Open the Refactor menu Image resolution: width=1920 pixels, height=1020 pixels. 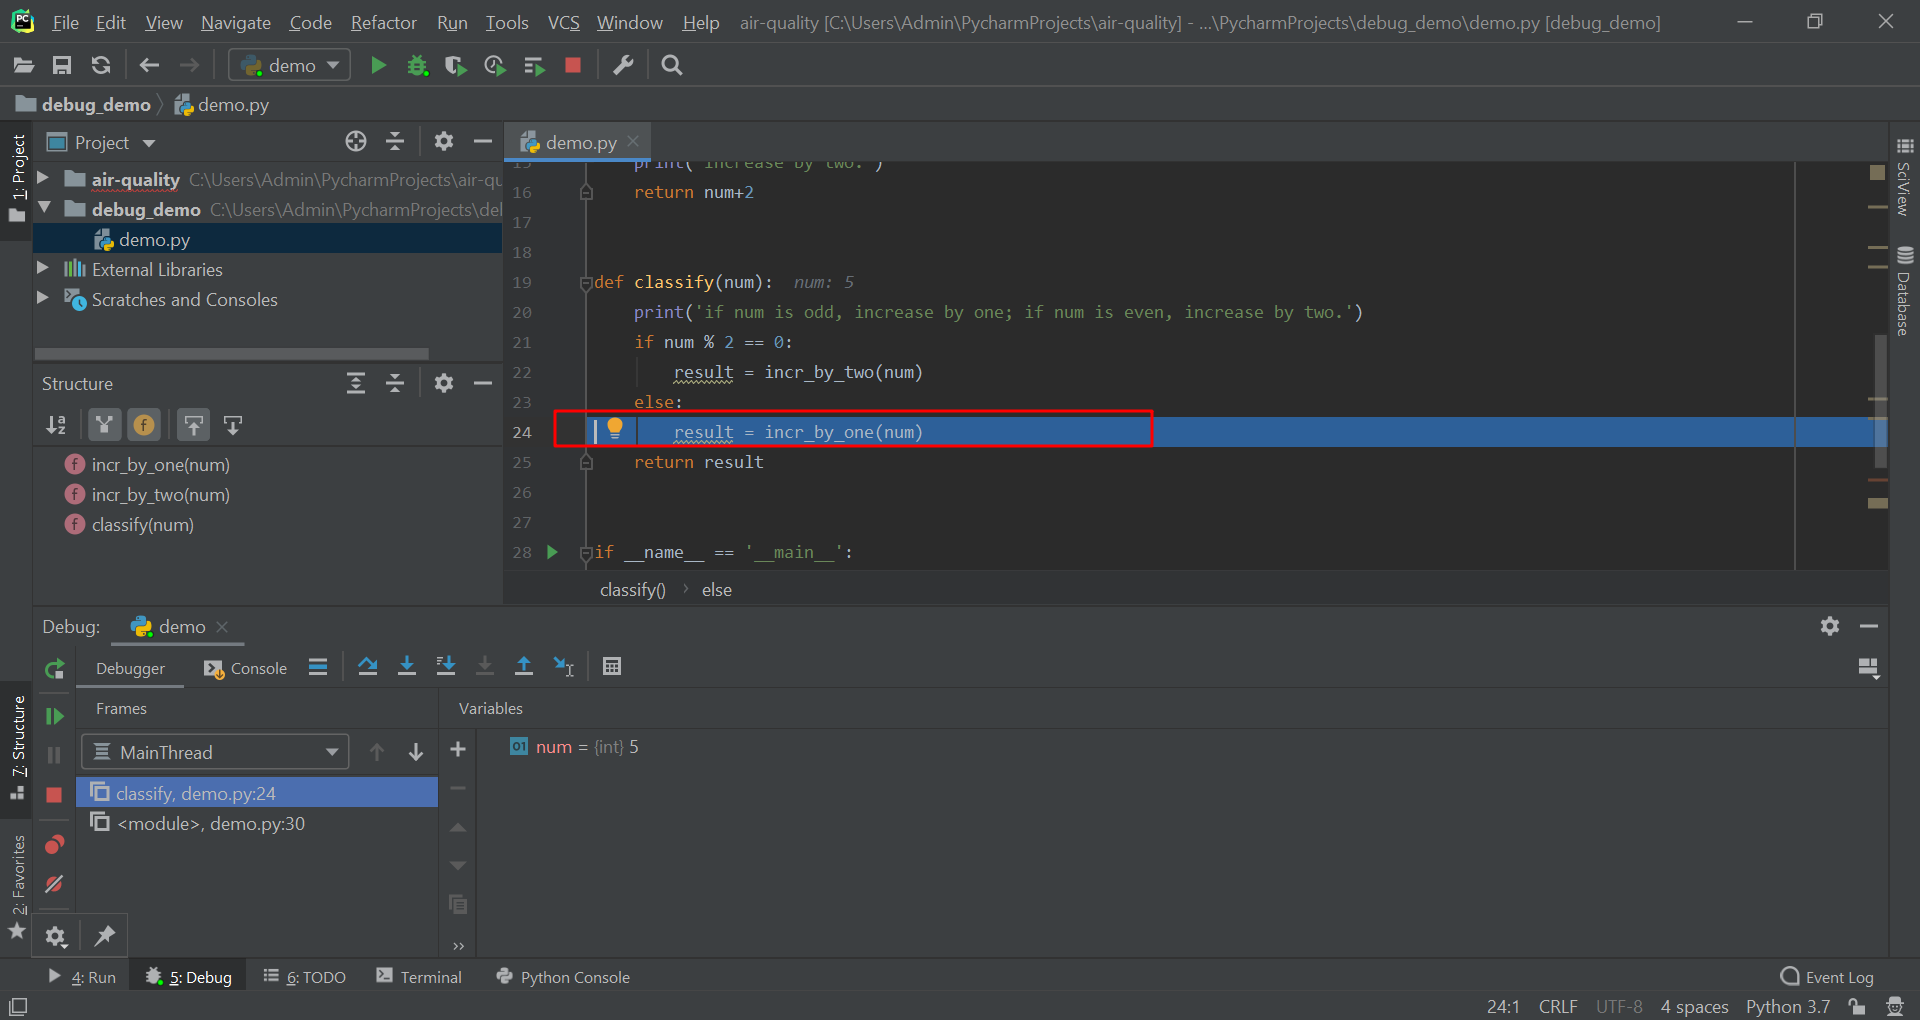(383, 22)
